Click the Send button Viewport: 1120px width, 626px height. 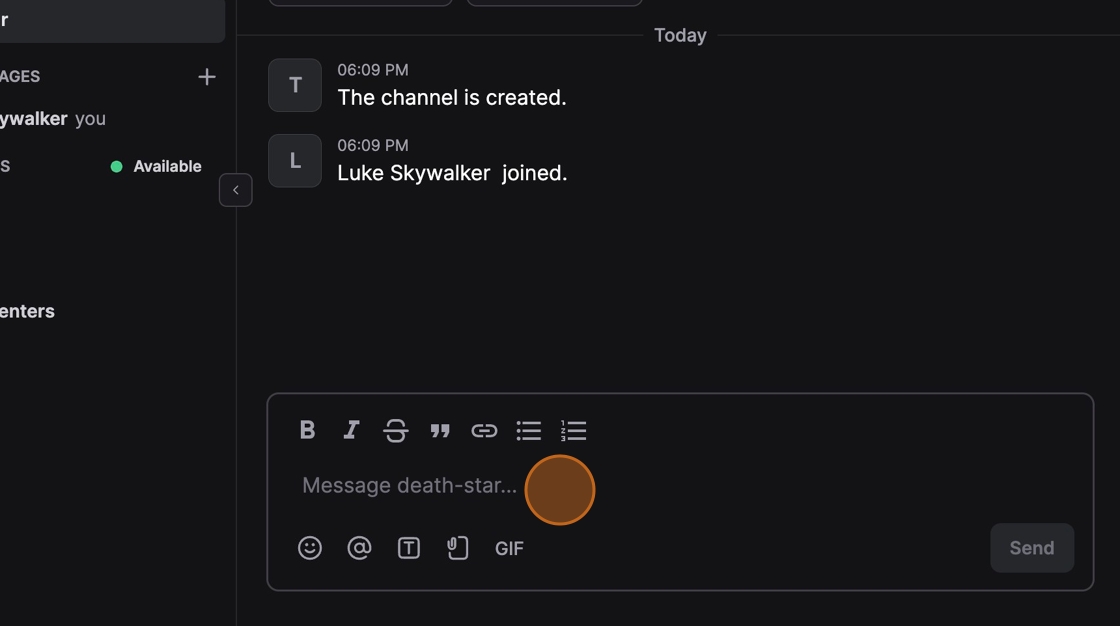point(1032,548)
